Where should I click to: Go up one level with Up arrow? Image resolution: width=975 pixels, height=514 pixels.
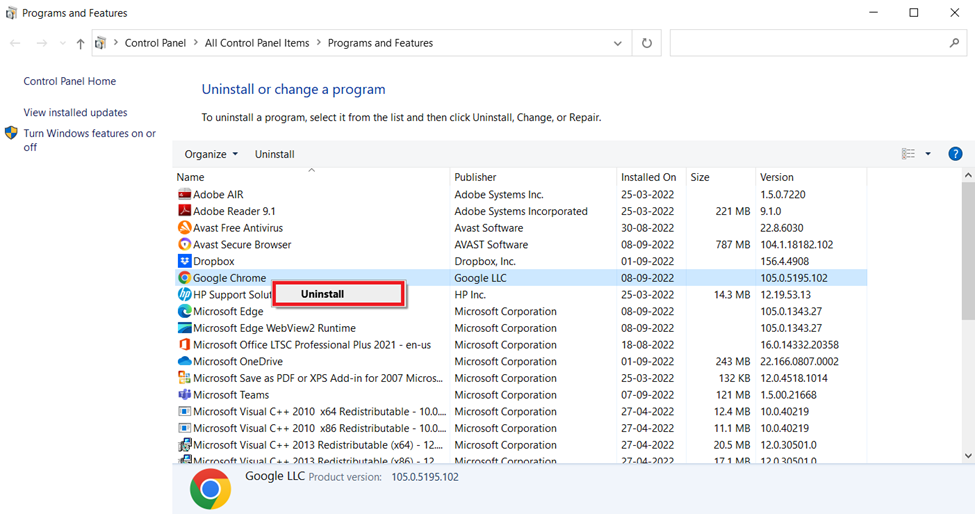click(80, 44)
